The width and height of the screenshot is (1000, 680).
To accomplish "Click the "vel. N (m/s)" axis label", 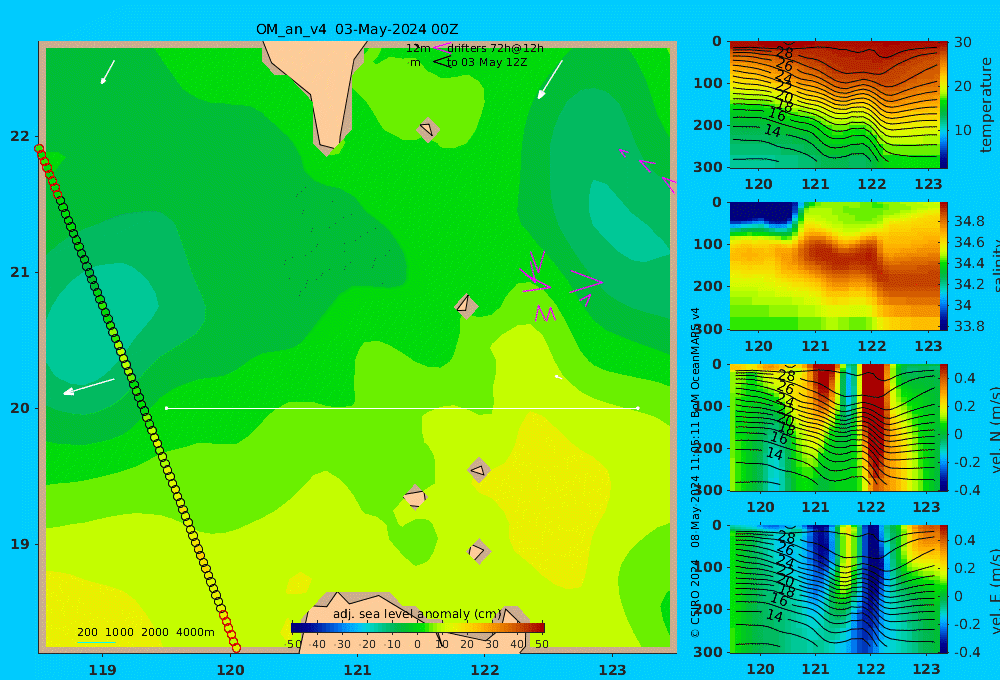I will click(994, 429).
